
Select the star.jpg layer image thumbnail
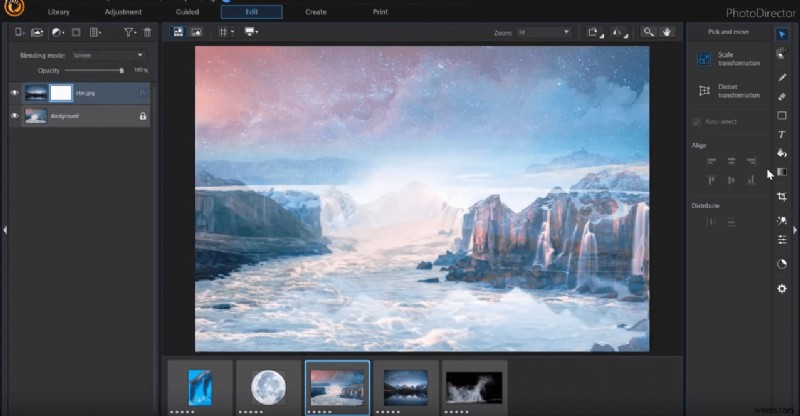(x=36, y=93)
